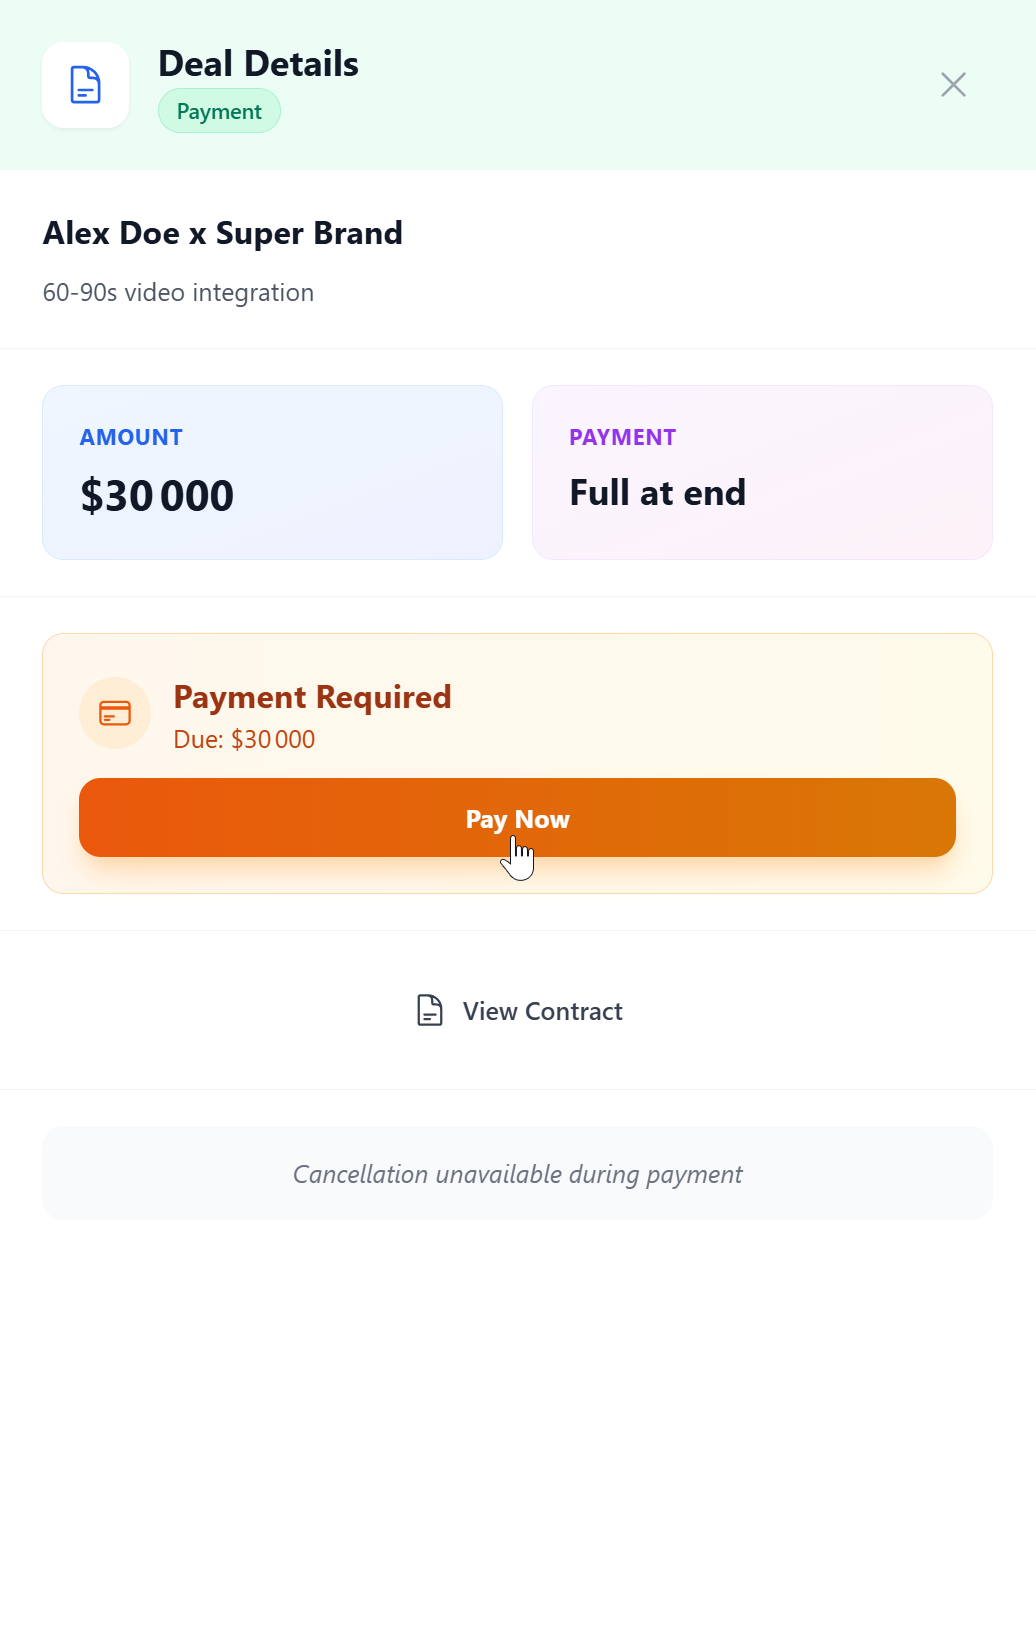Click the AMOUNT label
Screen dimensions: 1036x1645
(131, 437)
